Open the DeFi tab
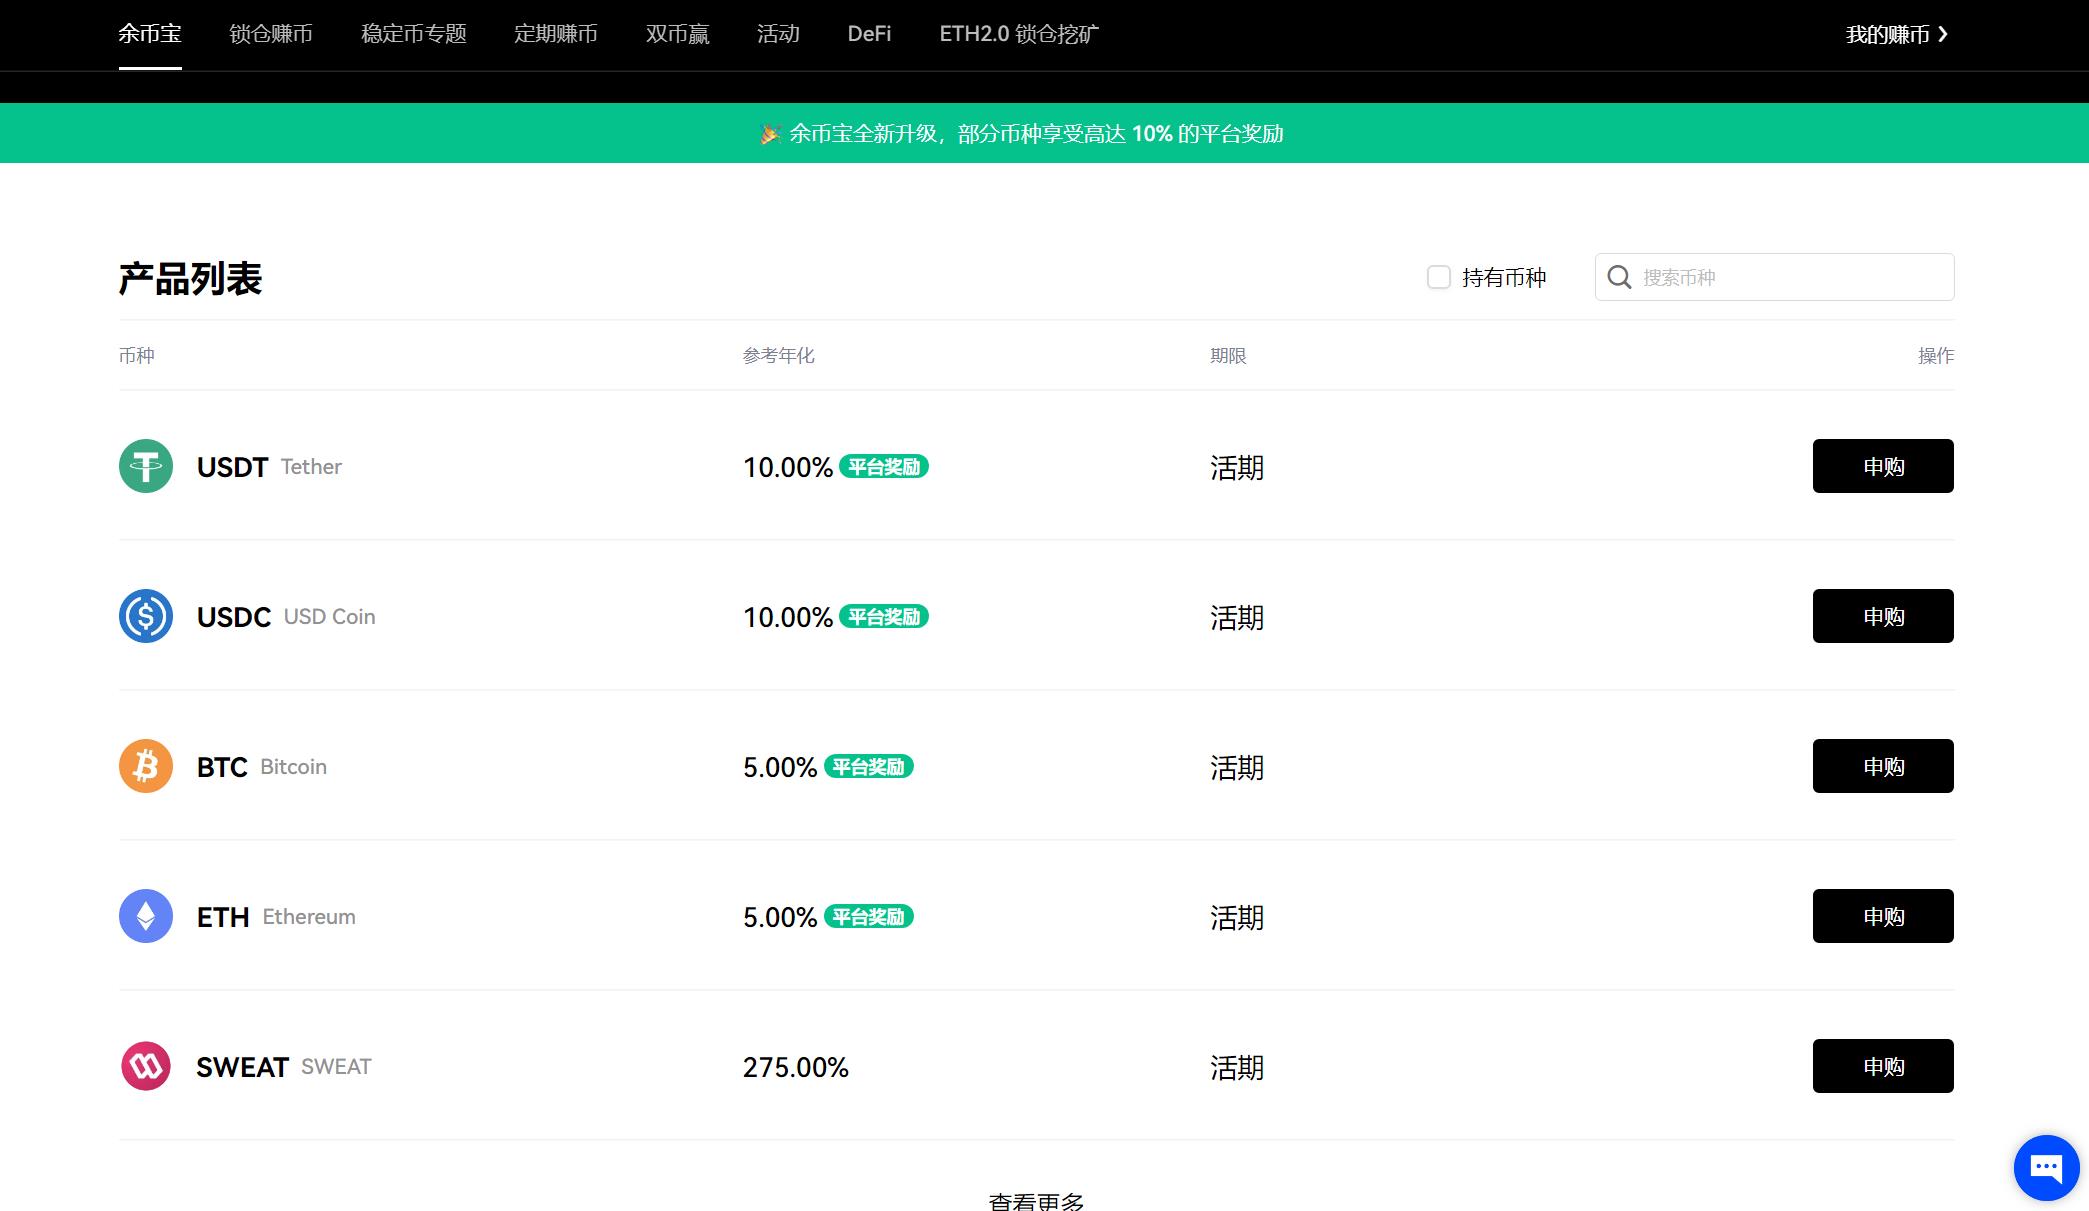2089x1211 pixels. point(869,34)
